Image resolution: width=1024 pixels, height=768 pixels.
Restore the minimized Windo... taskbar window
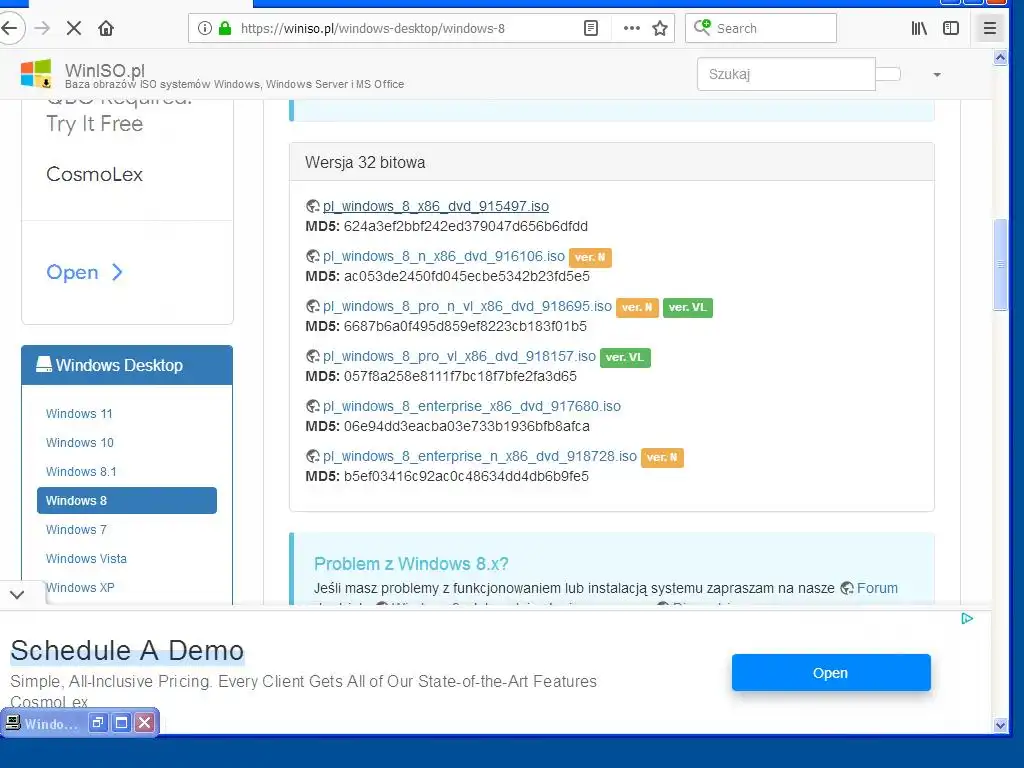[98, 723]
